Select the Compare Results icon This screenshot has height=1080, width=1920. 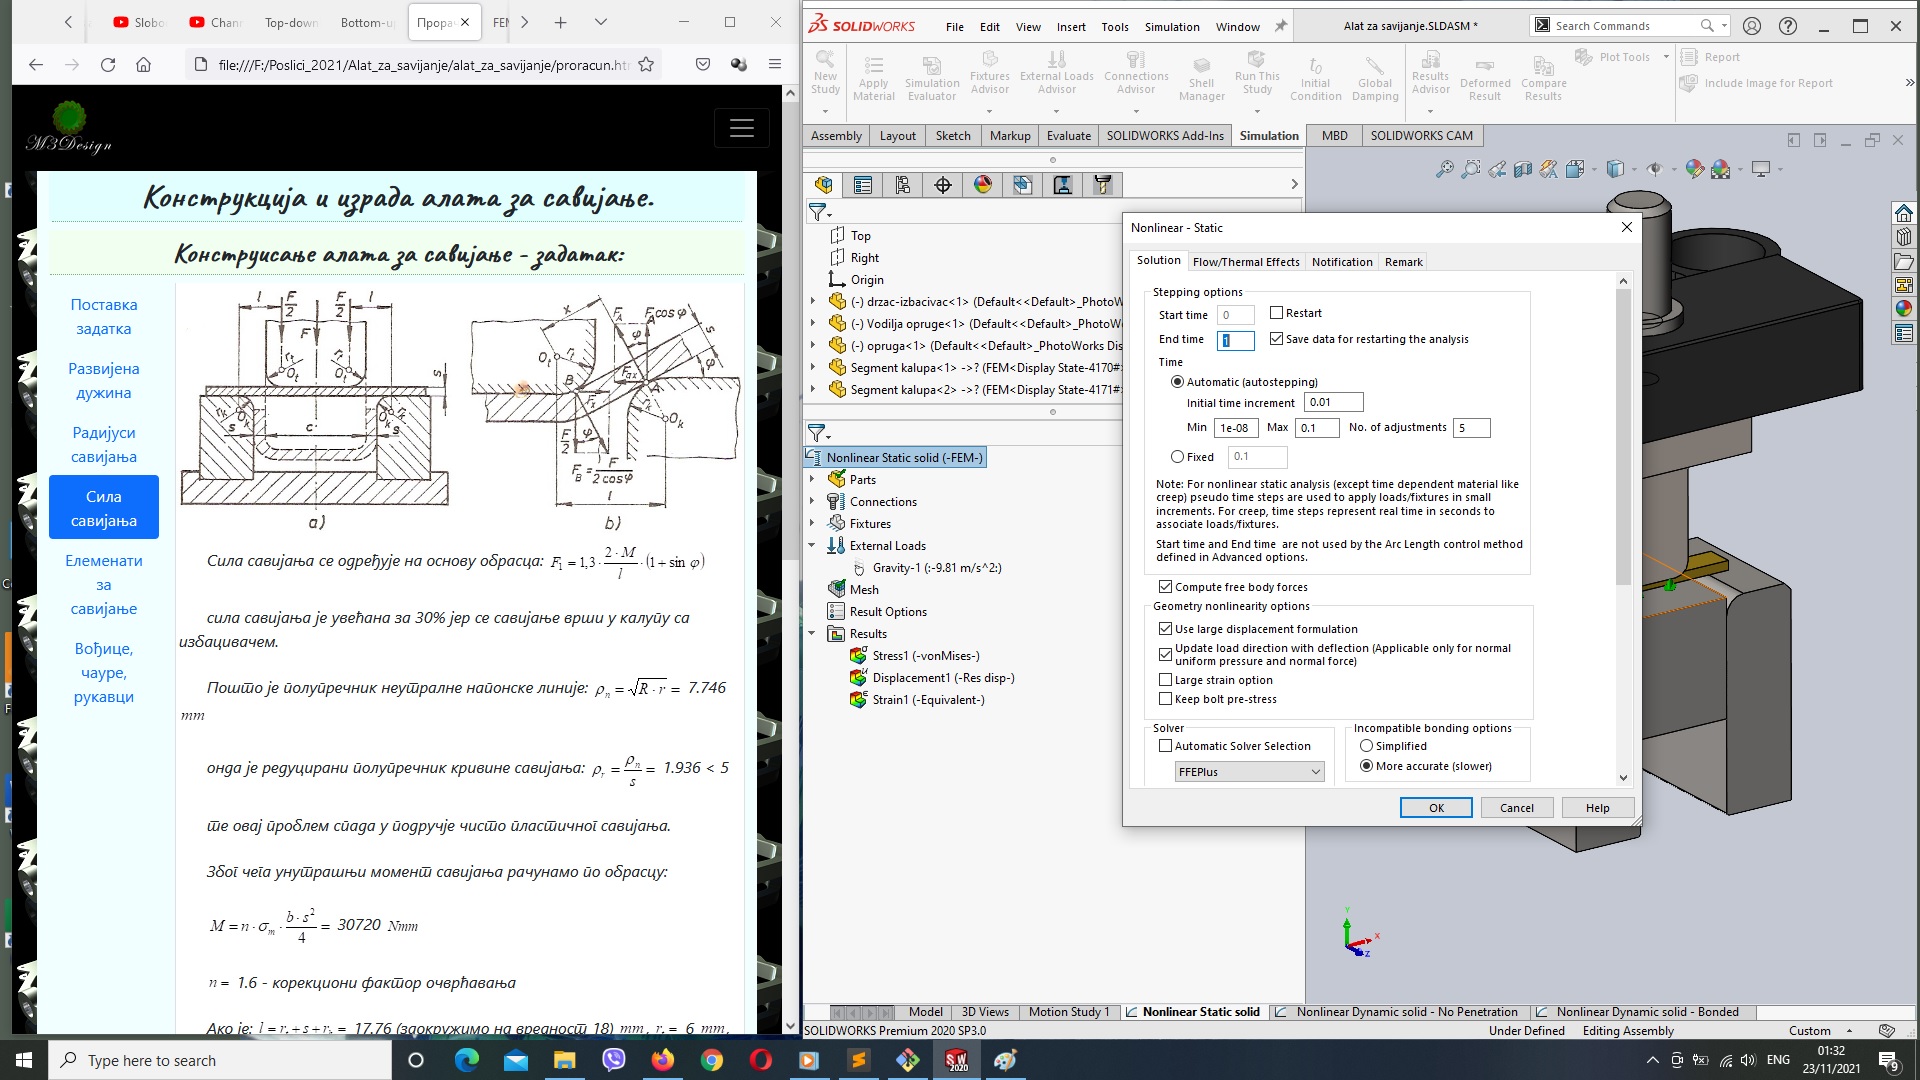pyautogui.click(x=1543, y=67)
